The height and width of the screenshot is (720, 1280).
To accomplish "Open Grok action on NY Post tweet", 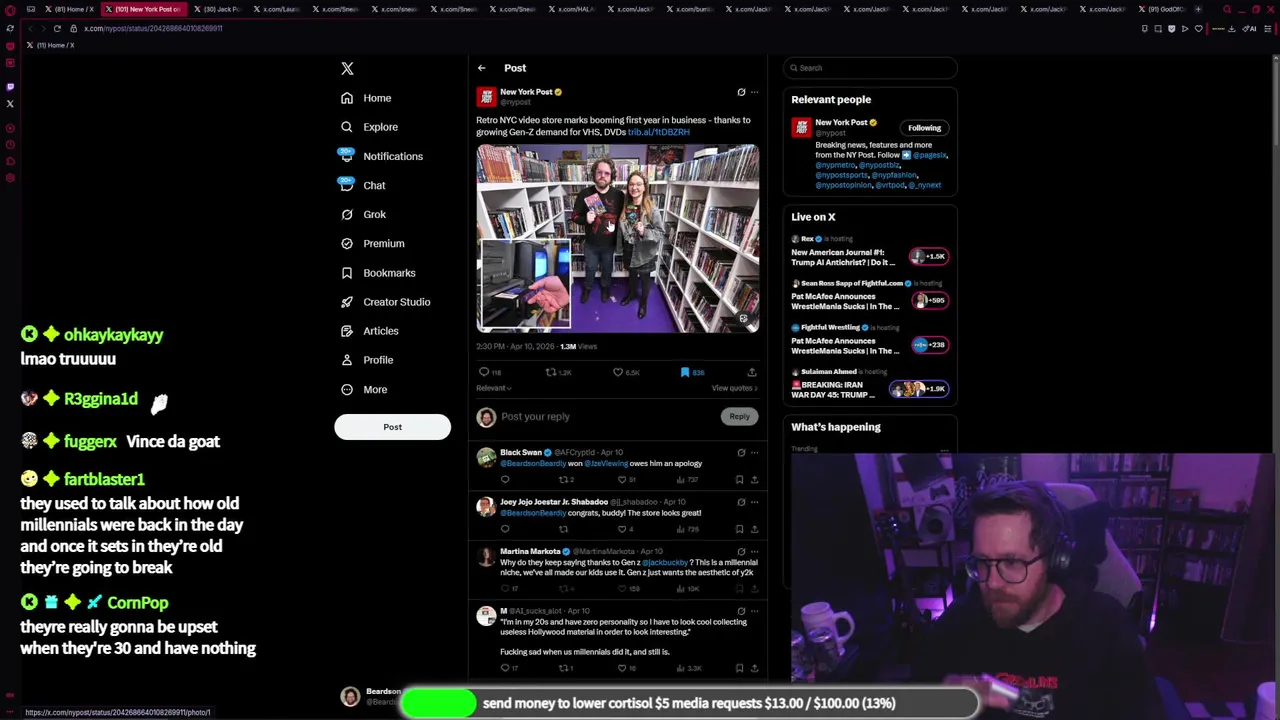I will (x=741, y=92).
